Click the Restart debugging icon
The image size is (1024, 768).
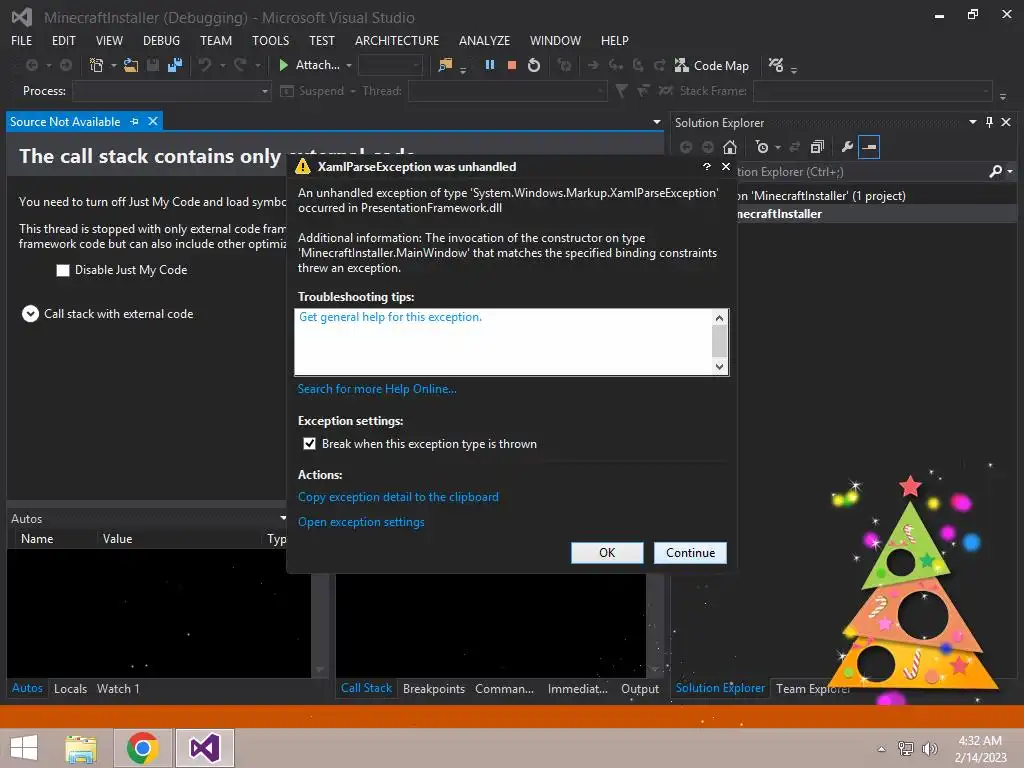pos(534,65)
